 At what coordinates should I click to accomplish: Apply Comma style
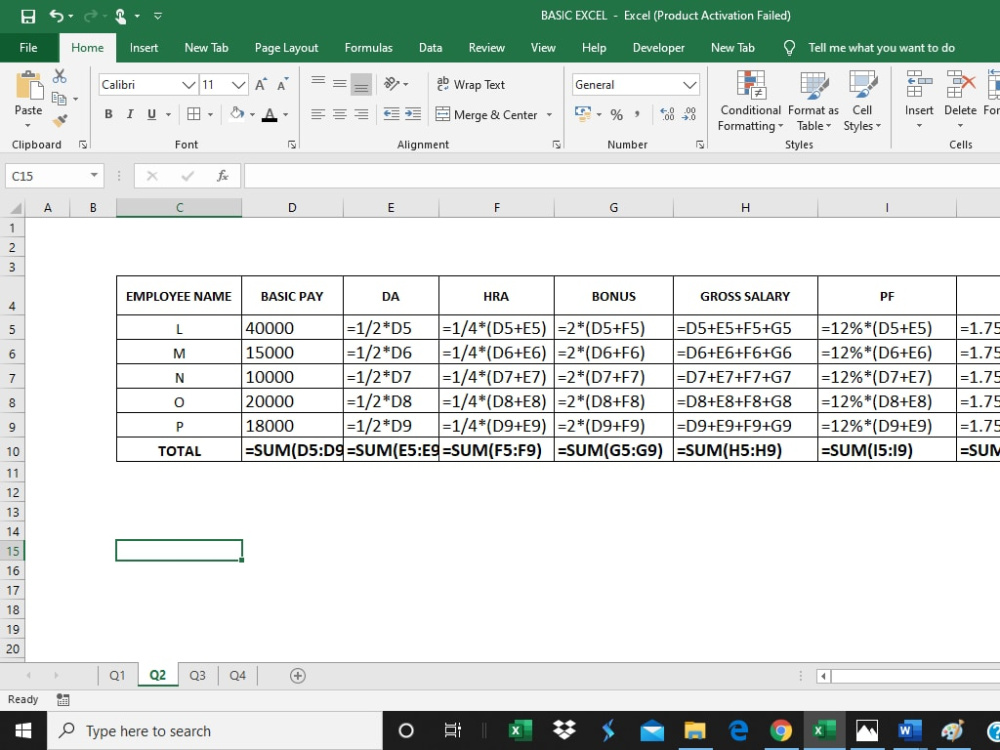637,115
